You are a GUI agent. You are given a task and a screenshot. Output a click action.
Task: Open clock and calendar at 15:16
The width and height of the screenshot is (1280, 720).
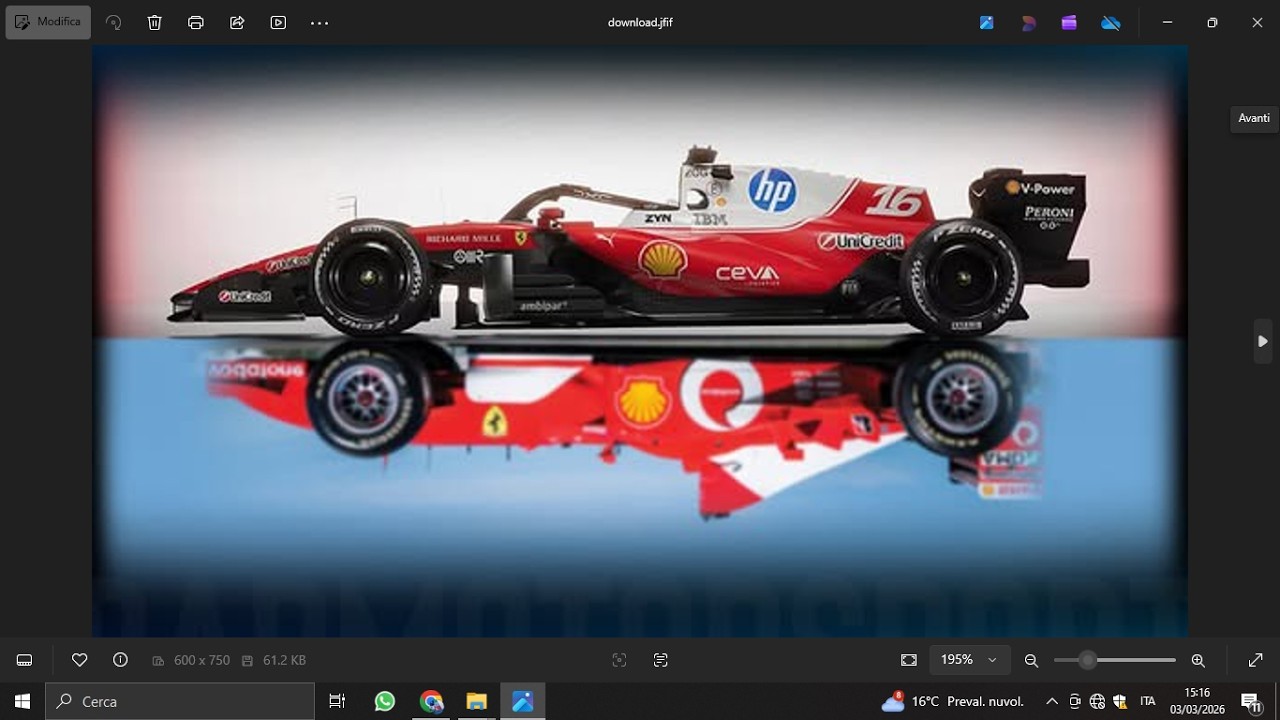(x=1197, y=701)
